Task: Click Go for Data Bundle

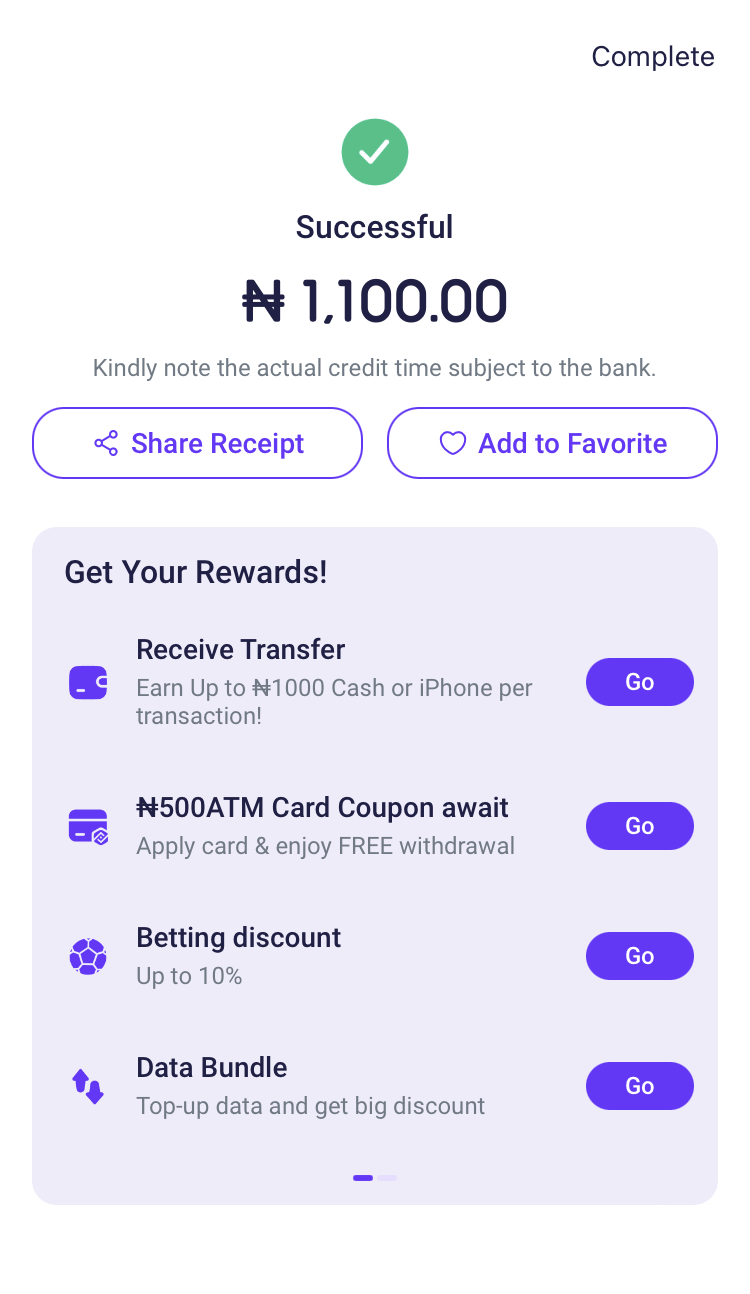Action: [x=640, y=1086]
